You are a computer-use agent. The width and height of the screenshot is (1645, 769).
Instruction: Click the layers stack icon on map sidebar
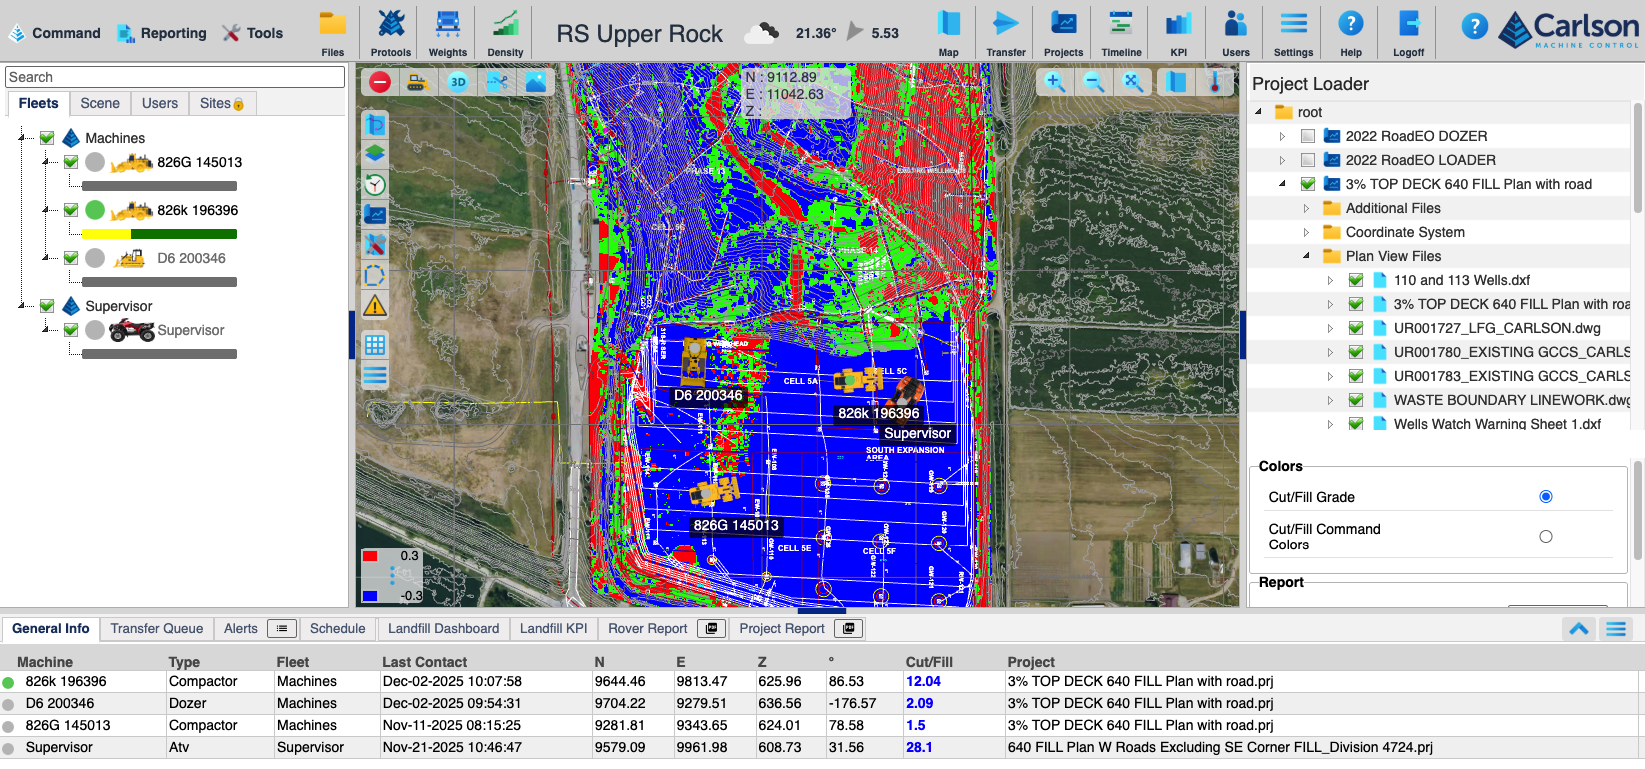point(375,154)
